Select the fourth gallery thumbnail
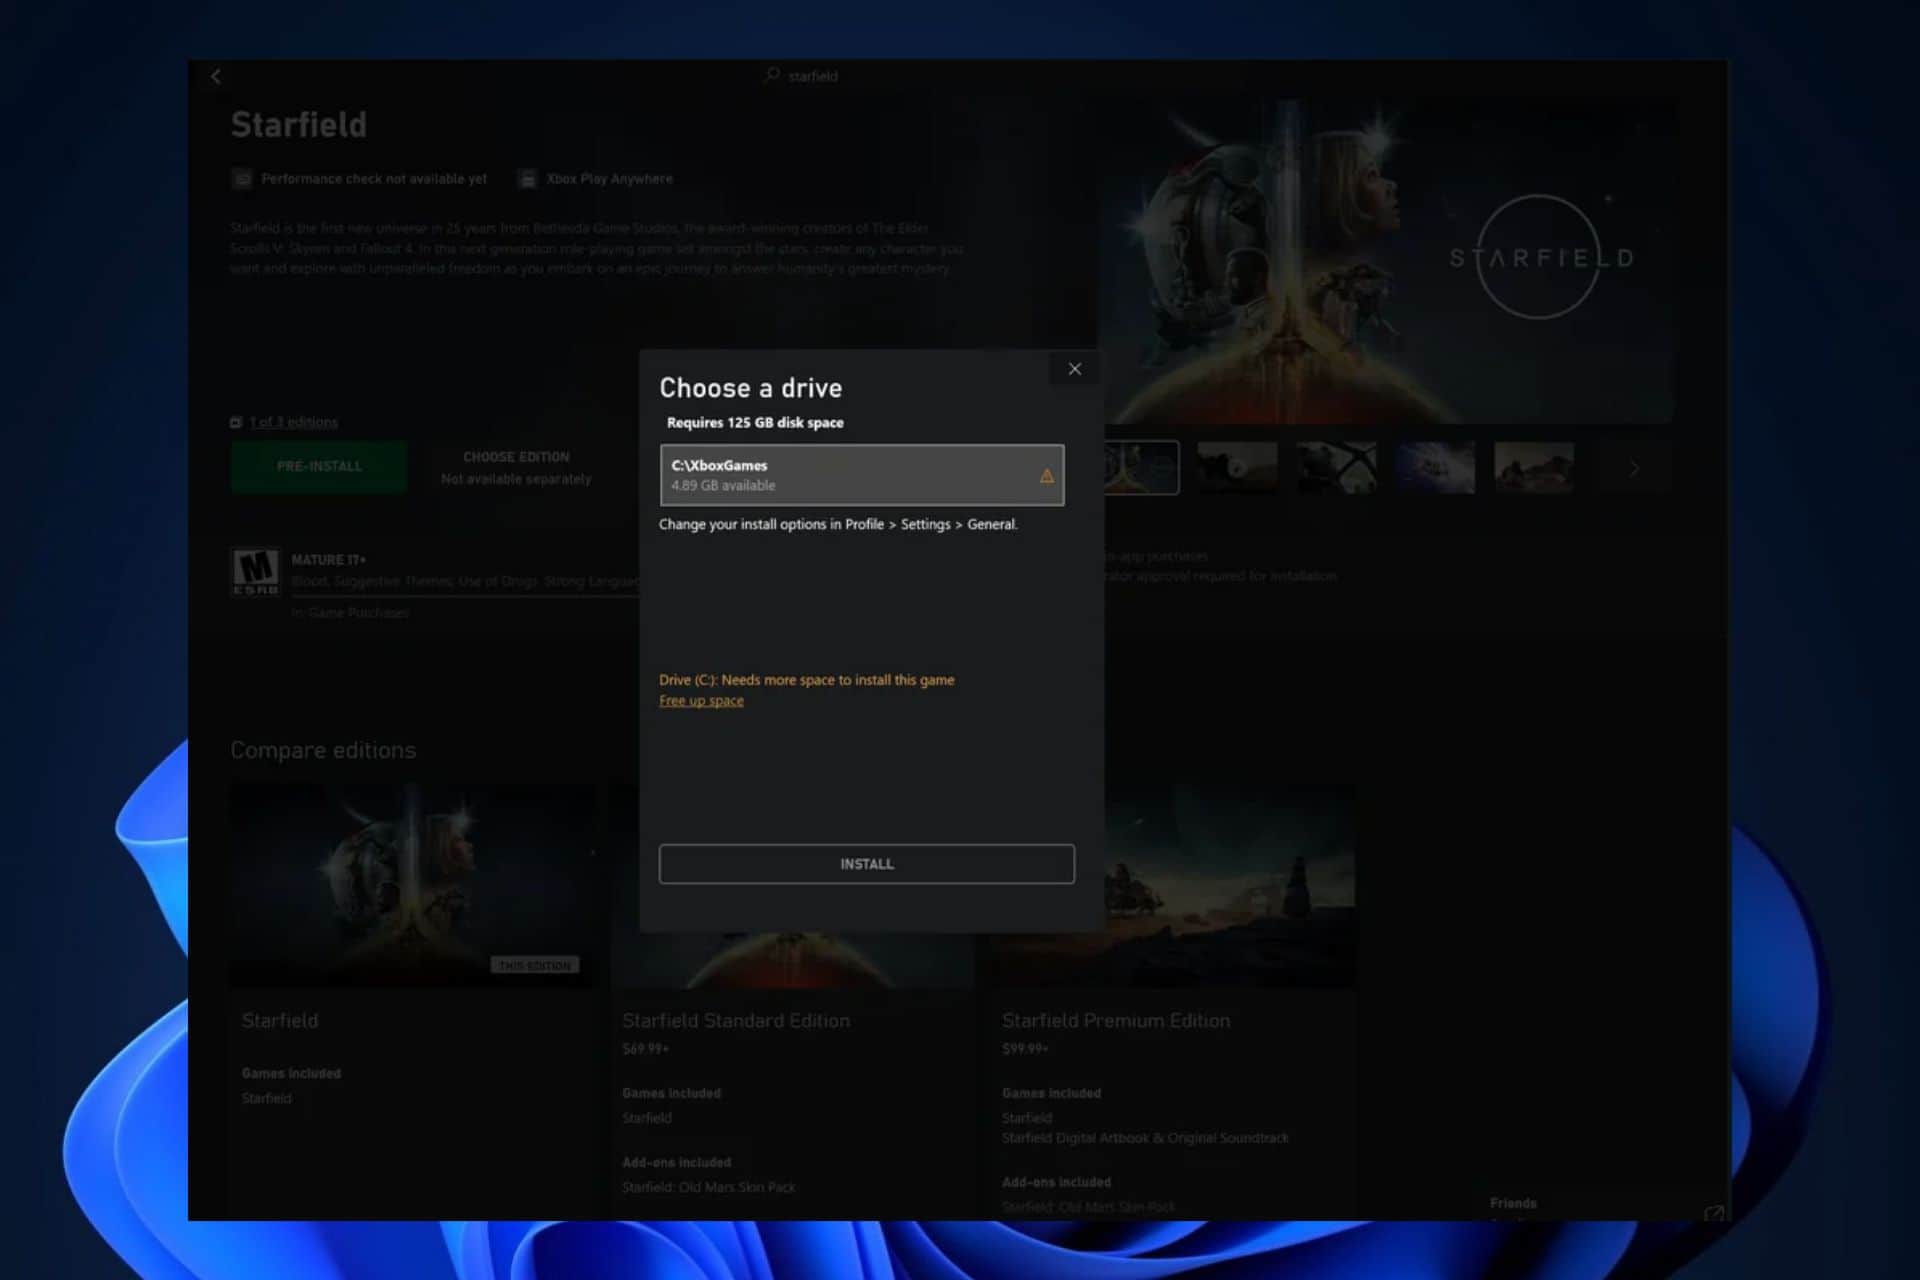Image resolution: width=1920 pixels, height=1280 pixels. (1435, 467)
